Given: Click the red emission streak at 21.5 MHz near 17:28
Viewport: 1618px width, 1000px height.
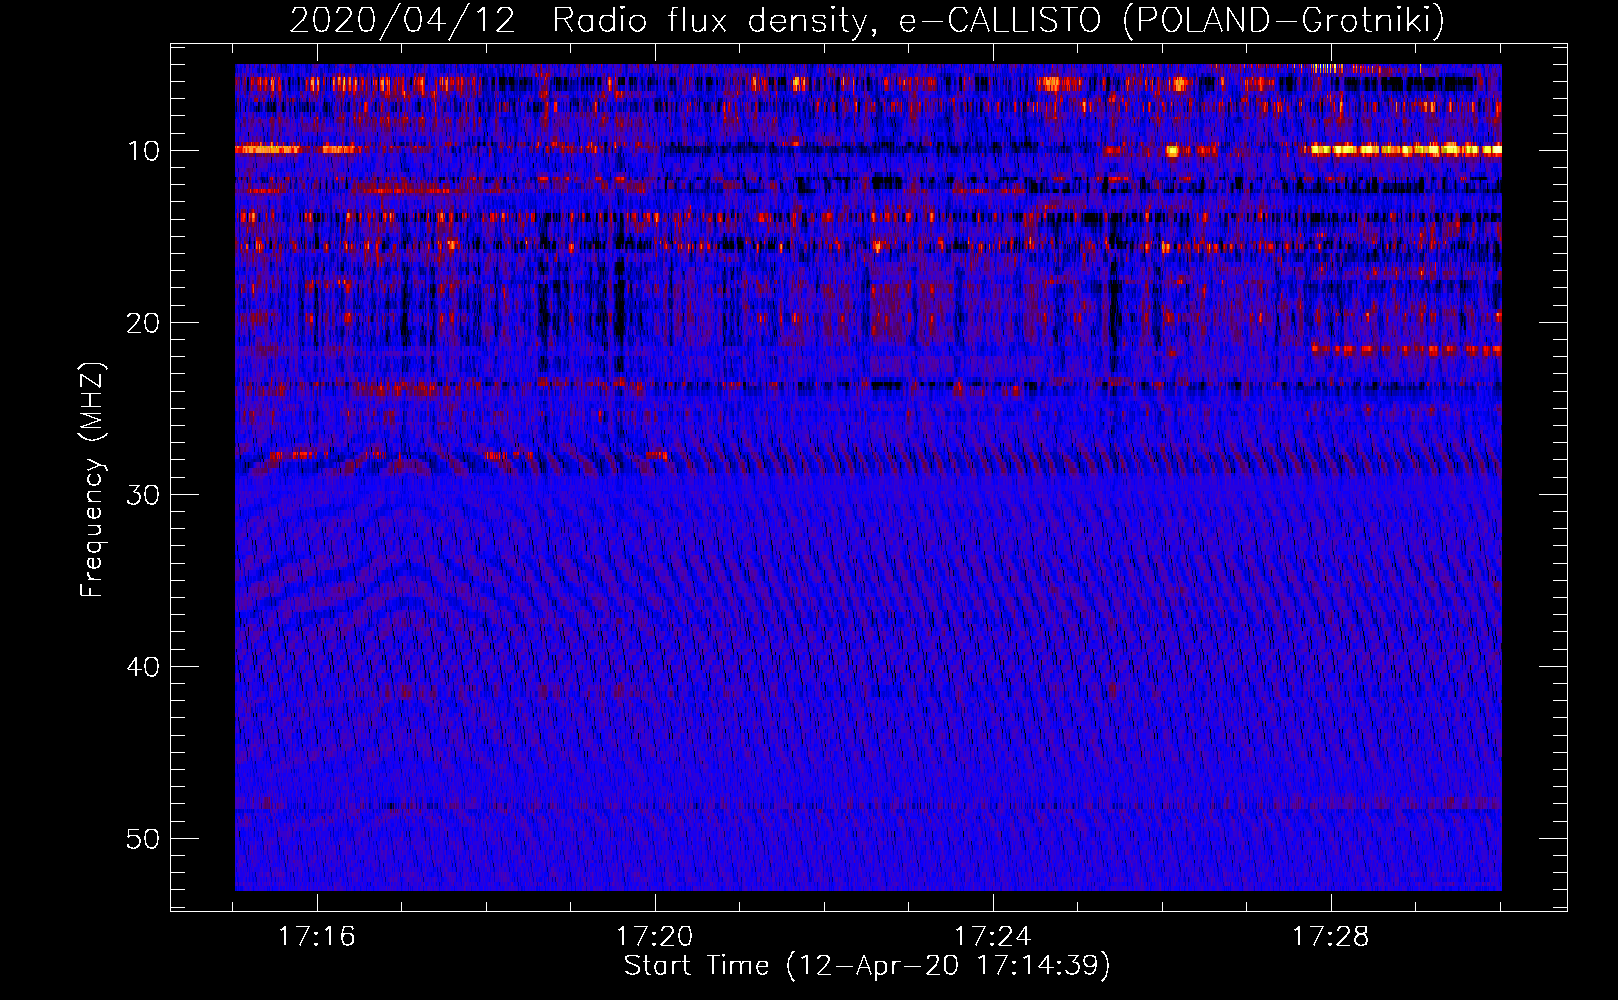Looking at the screenshot, I should pos(1406,350).
